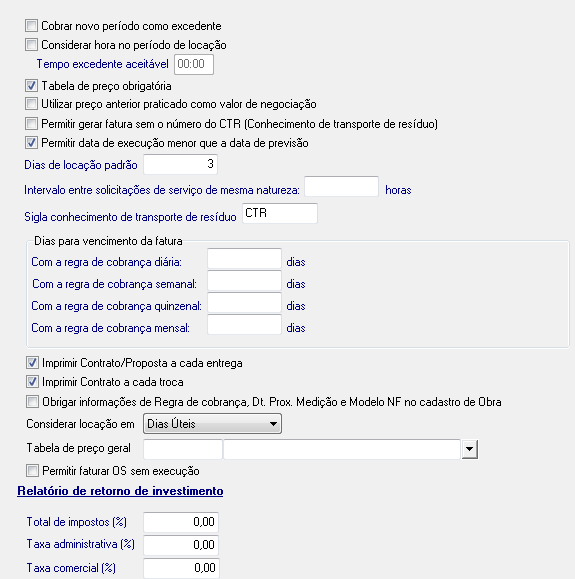575x579 pixels.
Task: Expand the Tabela de preço geral dropdown arrow
Action: pos(470,449)
